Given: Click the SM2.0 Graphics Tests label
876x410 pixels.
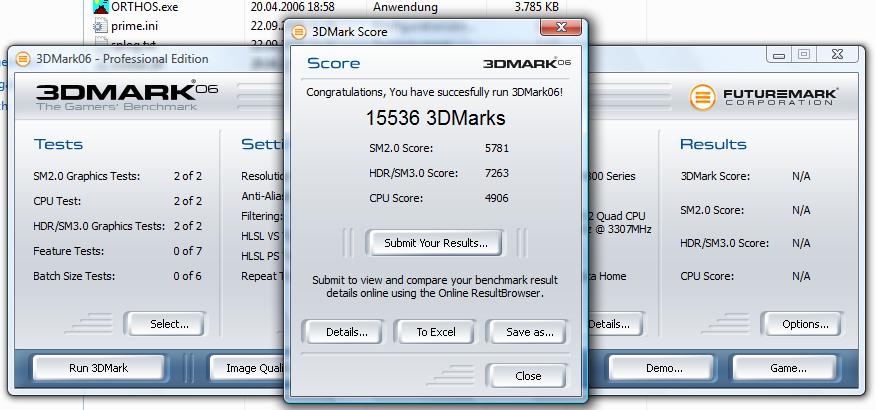Looking at the screenshot, I should click(x=87, y=177).
